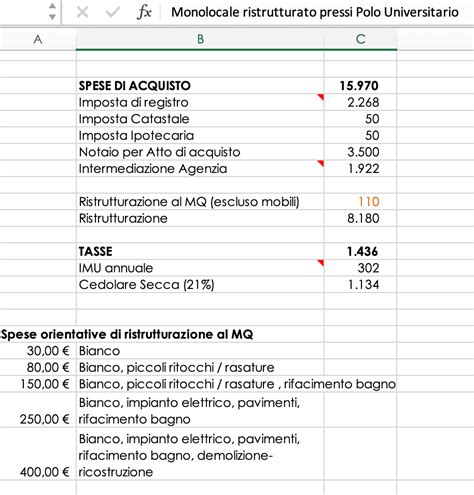Click the cancel (X) formula bar icon

[82, 13]
